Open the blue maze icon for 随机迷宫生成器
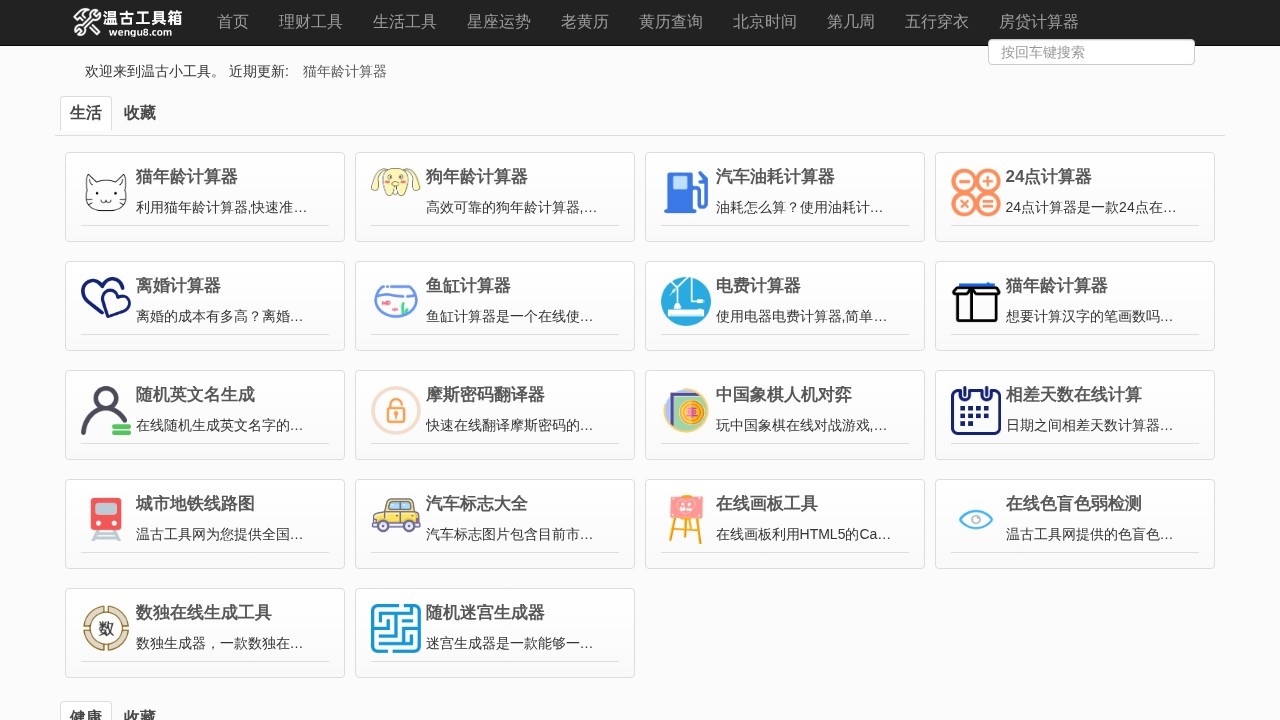The height and width of the screenshot is (720, 1280). click(395, 628)
